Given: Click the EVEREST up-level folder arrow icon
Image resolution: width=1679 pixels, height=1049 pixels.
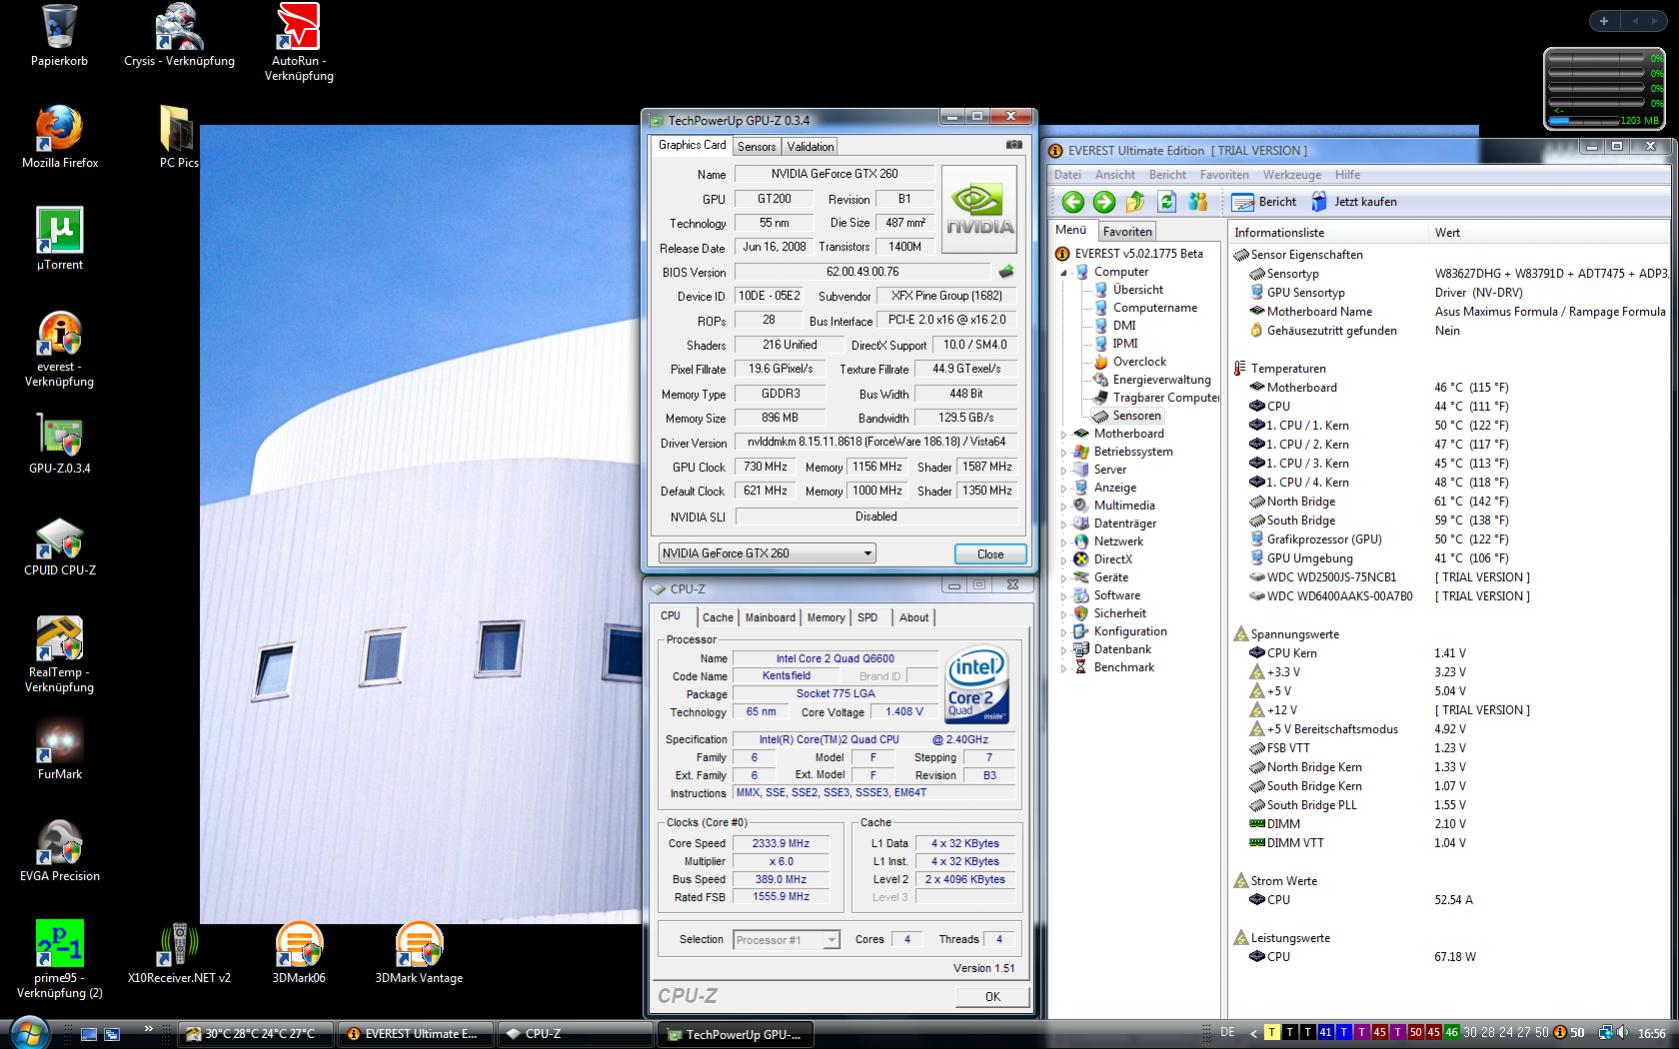Looking at the screenshot, I should pyautogui.click(x=1135, y=202).
